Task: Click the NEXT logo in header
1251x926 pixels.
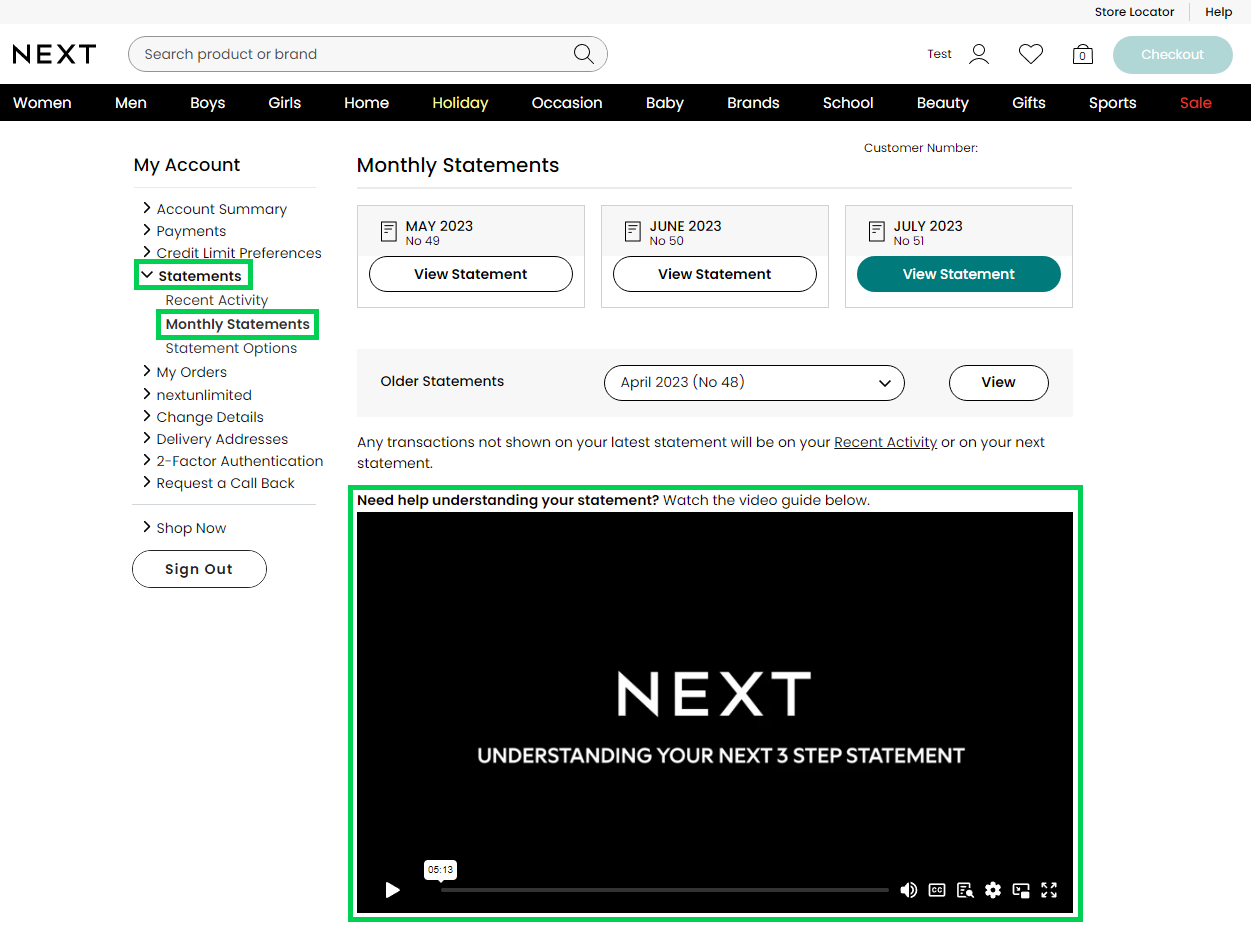Action: pyautogui.click(x=54, y=54)
